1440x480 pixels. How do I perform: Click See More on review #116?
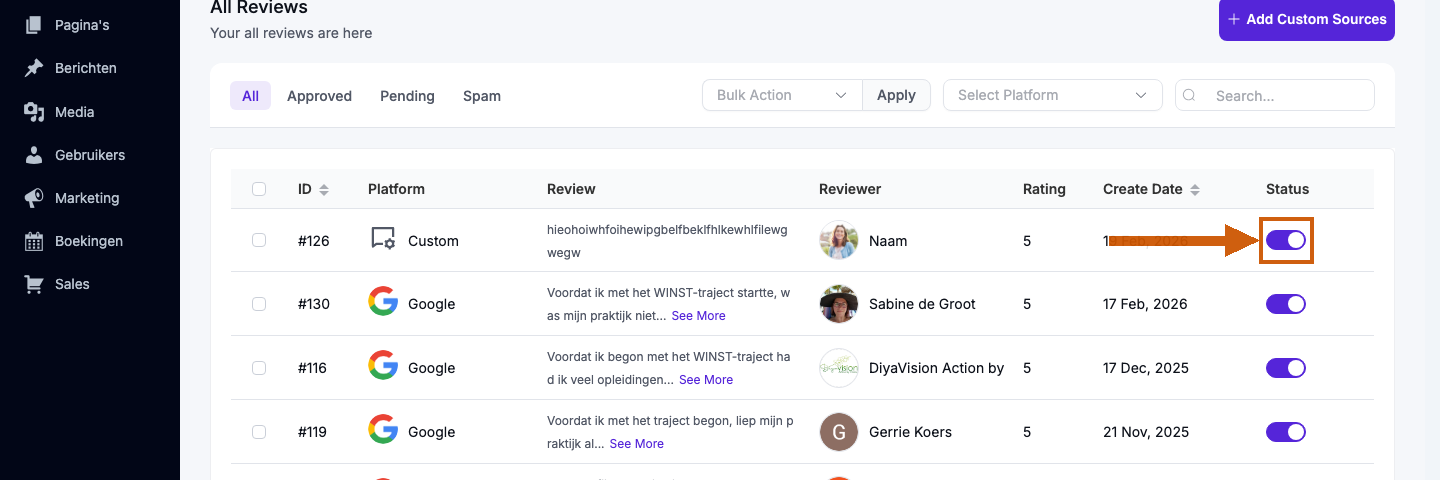pyautogui.click(x=706, y=379)
